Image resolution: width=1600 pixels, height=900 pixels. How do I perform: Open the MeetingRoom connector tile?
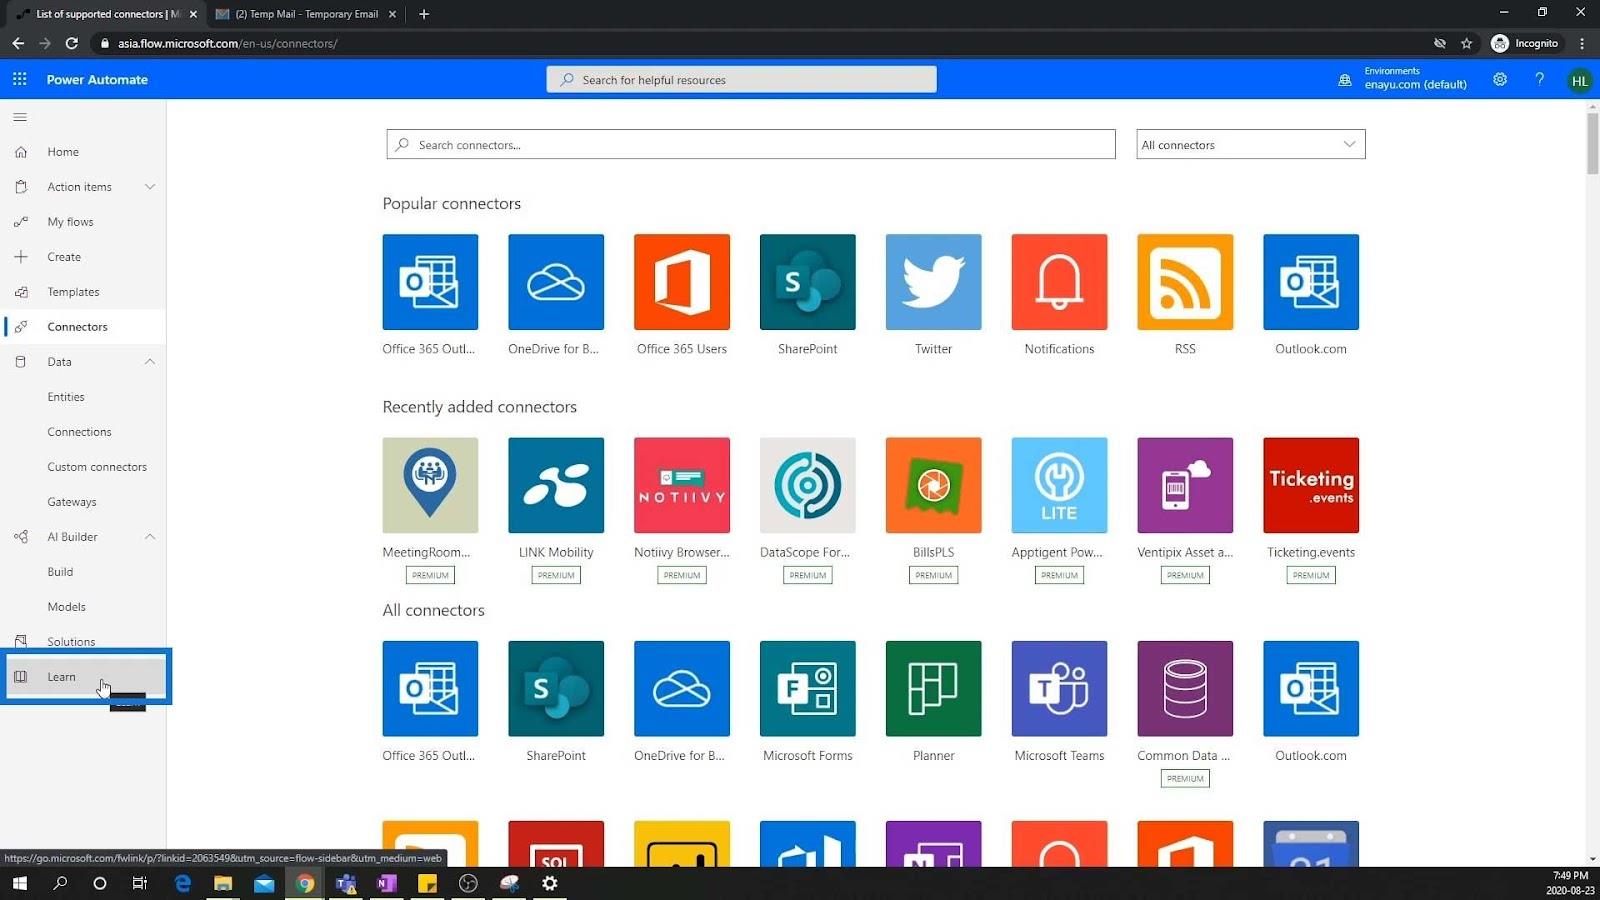pos(430,485)
